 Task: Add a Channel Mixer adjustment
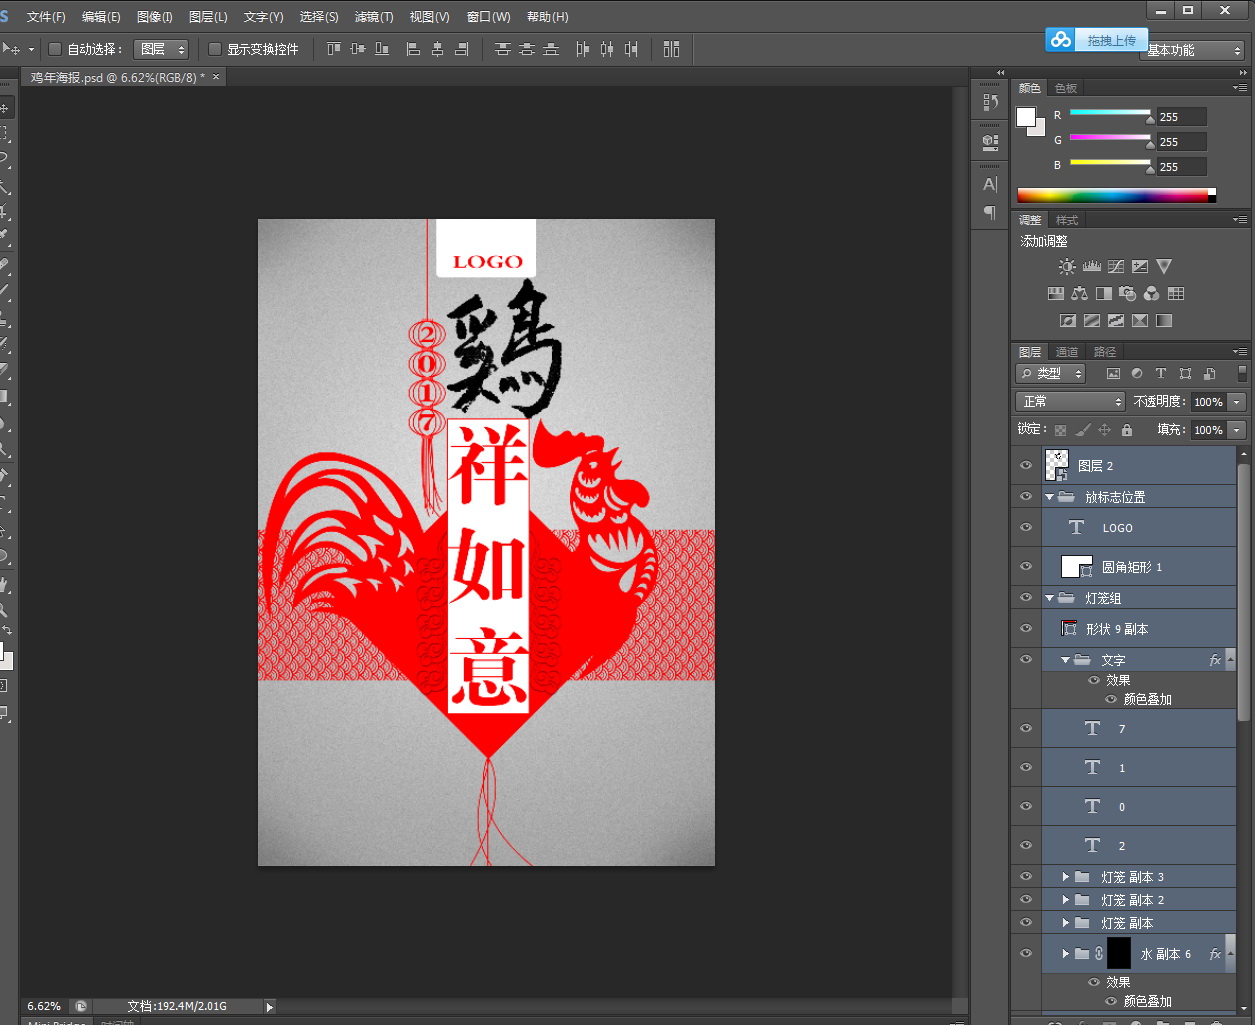[x=1151, y=294]
